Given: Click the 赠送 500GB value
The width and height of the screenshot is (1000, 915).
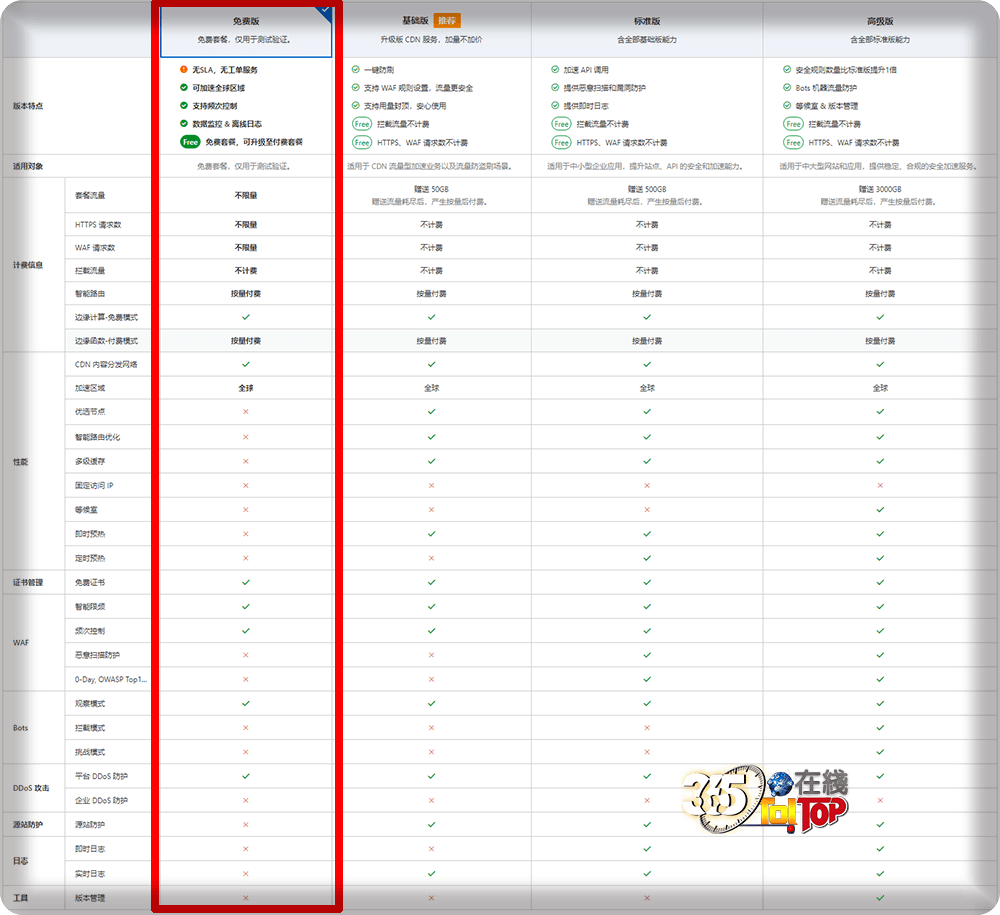Looking at the screenshot, I should tap(647, 189).
